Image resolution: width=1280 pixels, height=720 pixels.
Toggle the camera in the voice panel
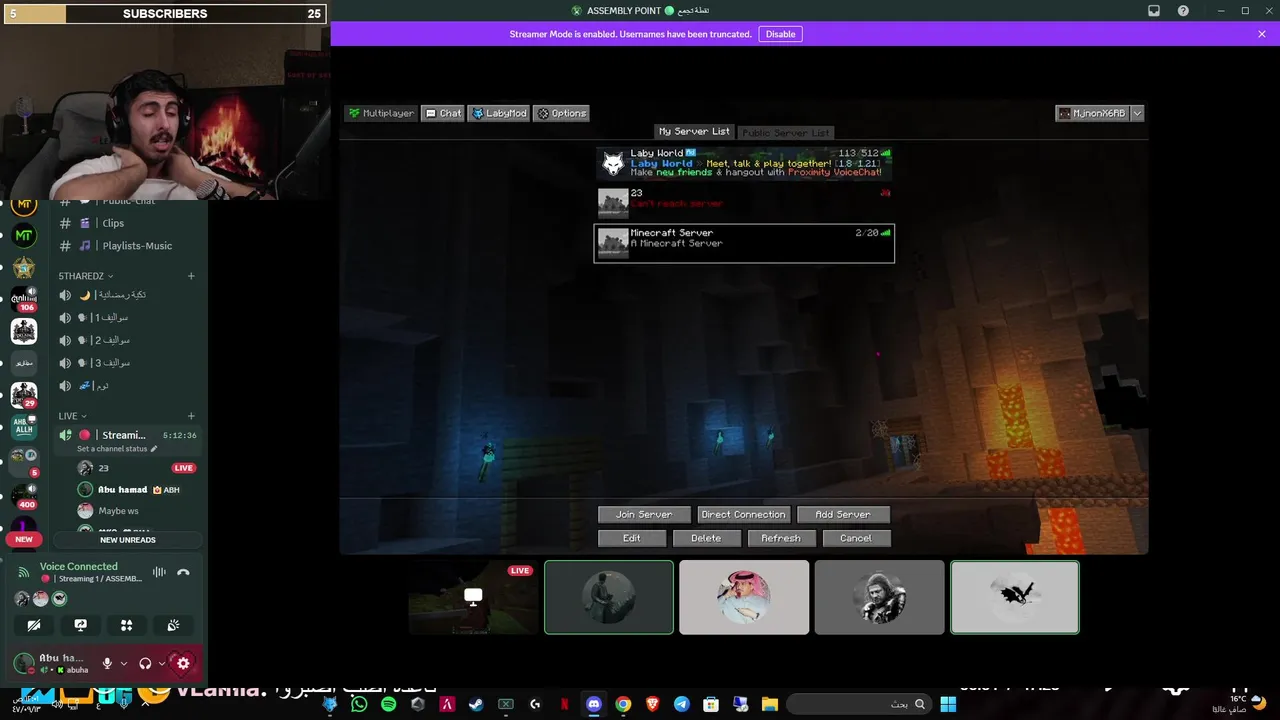(x=34, y=625)
